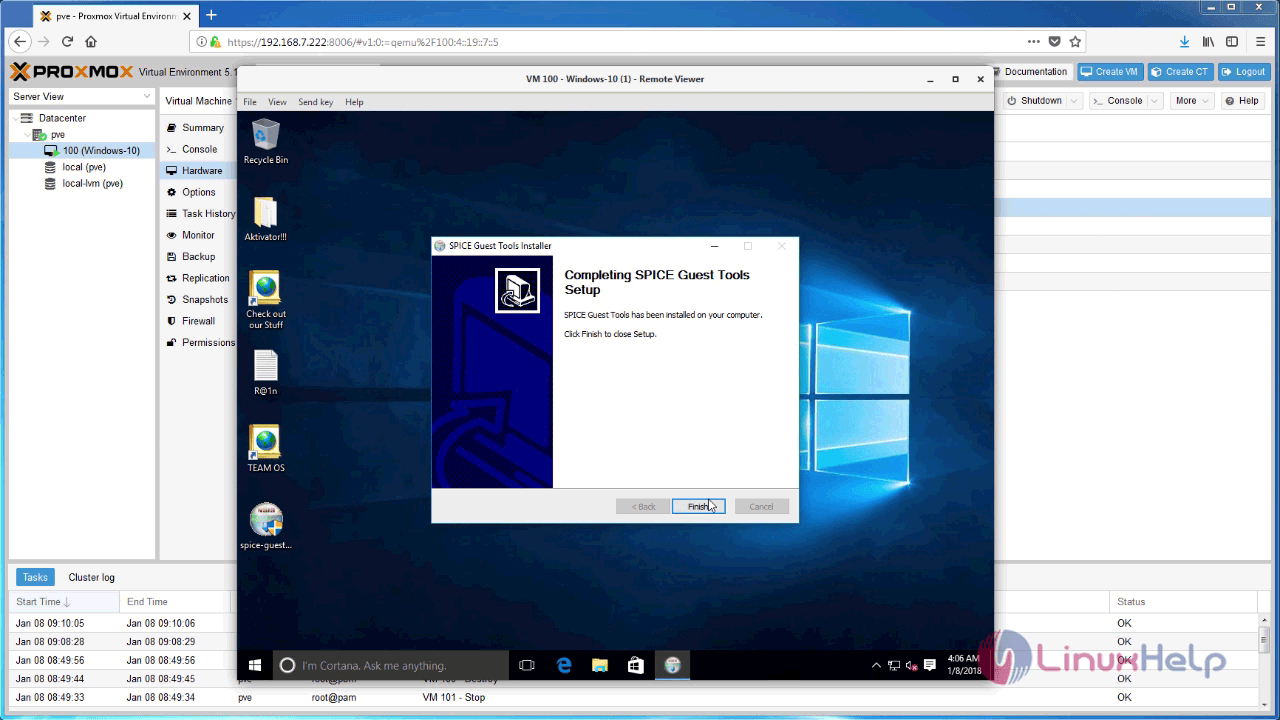The width and height of the screenshot is (1280, 720).
Task: Open the Firefox downloads panel
Action: coord(1185,42)
